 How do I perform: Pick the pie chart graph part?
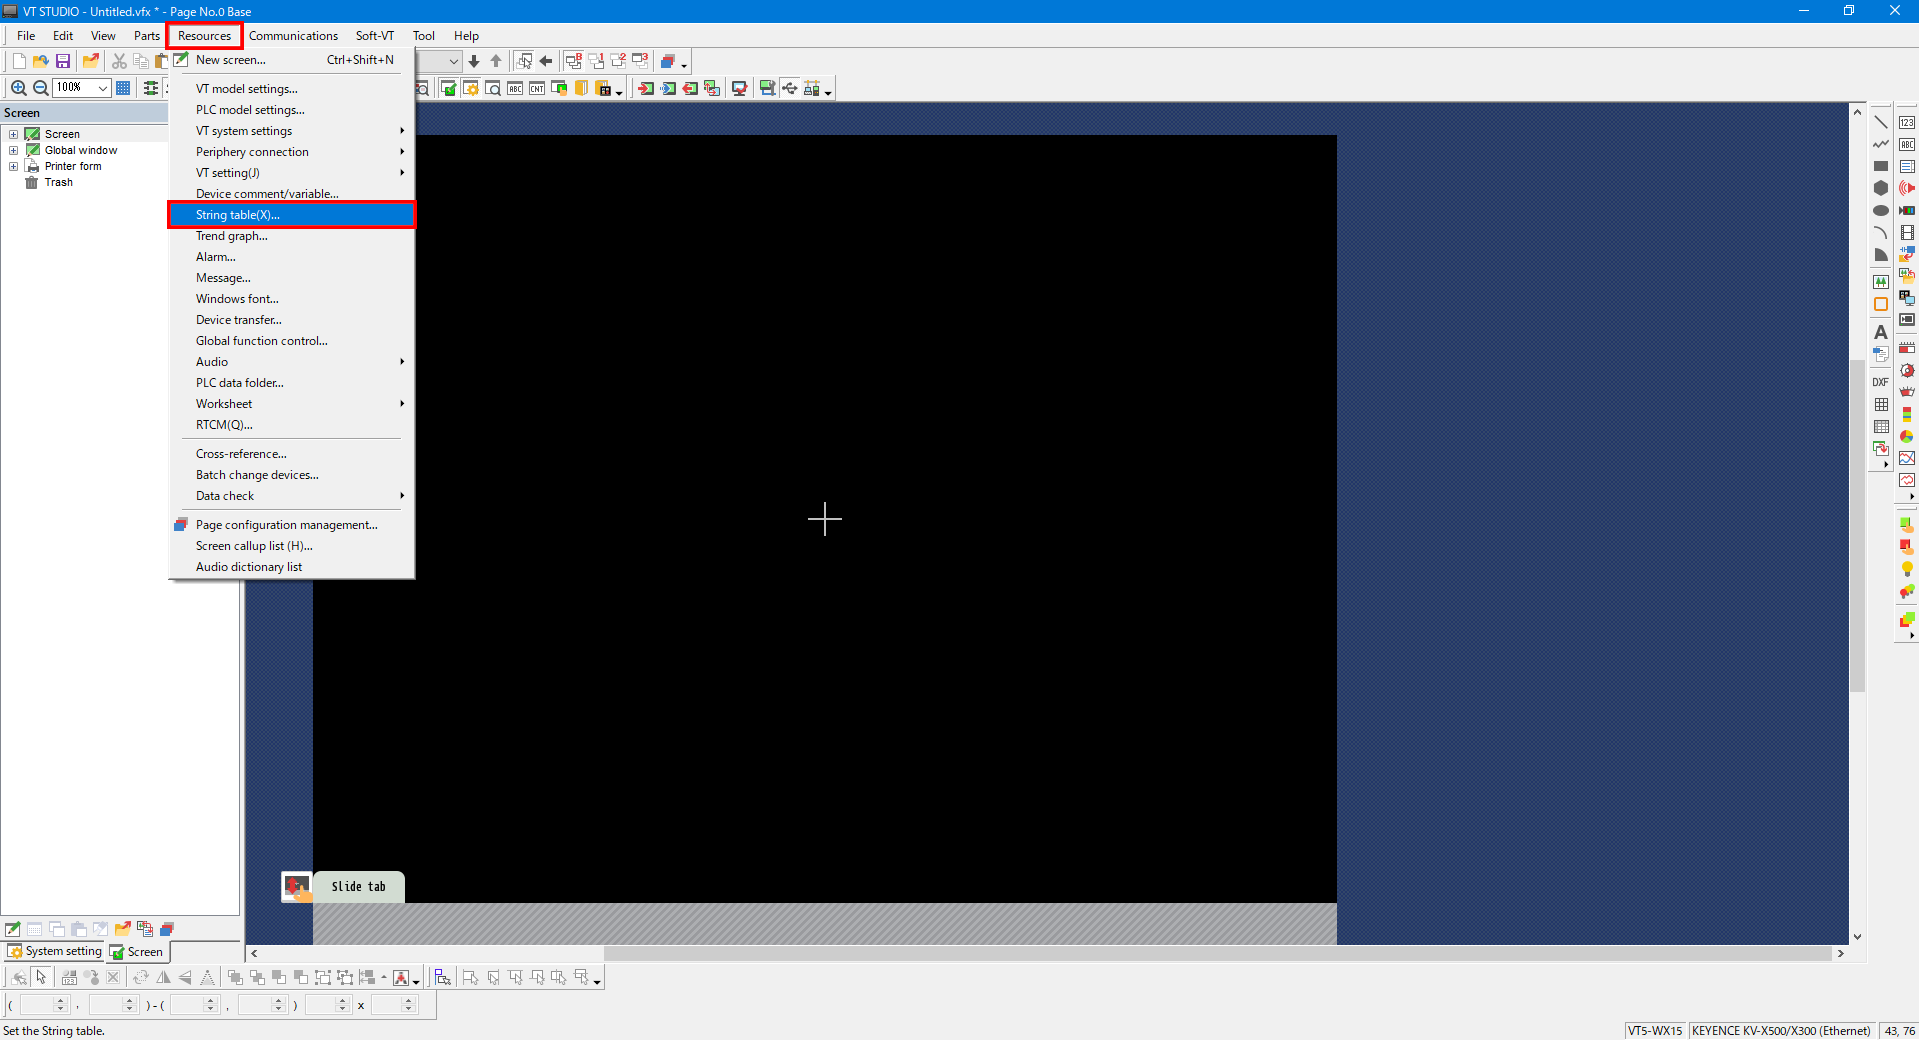click(x=1907, y=436)
